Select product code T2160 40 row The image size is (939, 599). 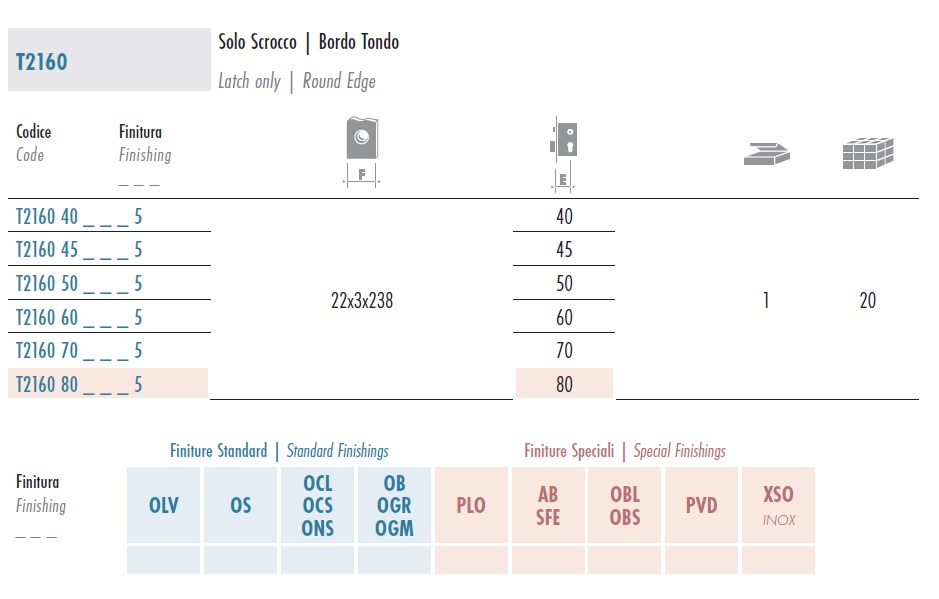[x=109, y=216]
